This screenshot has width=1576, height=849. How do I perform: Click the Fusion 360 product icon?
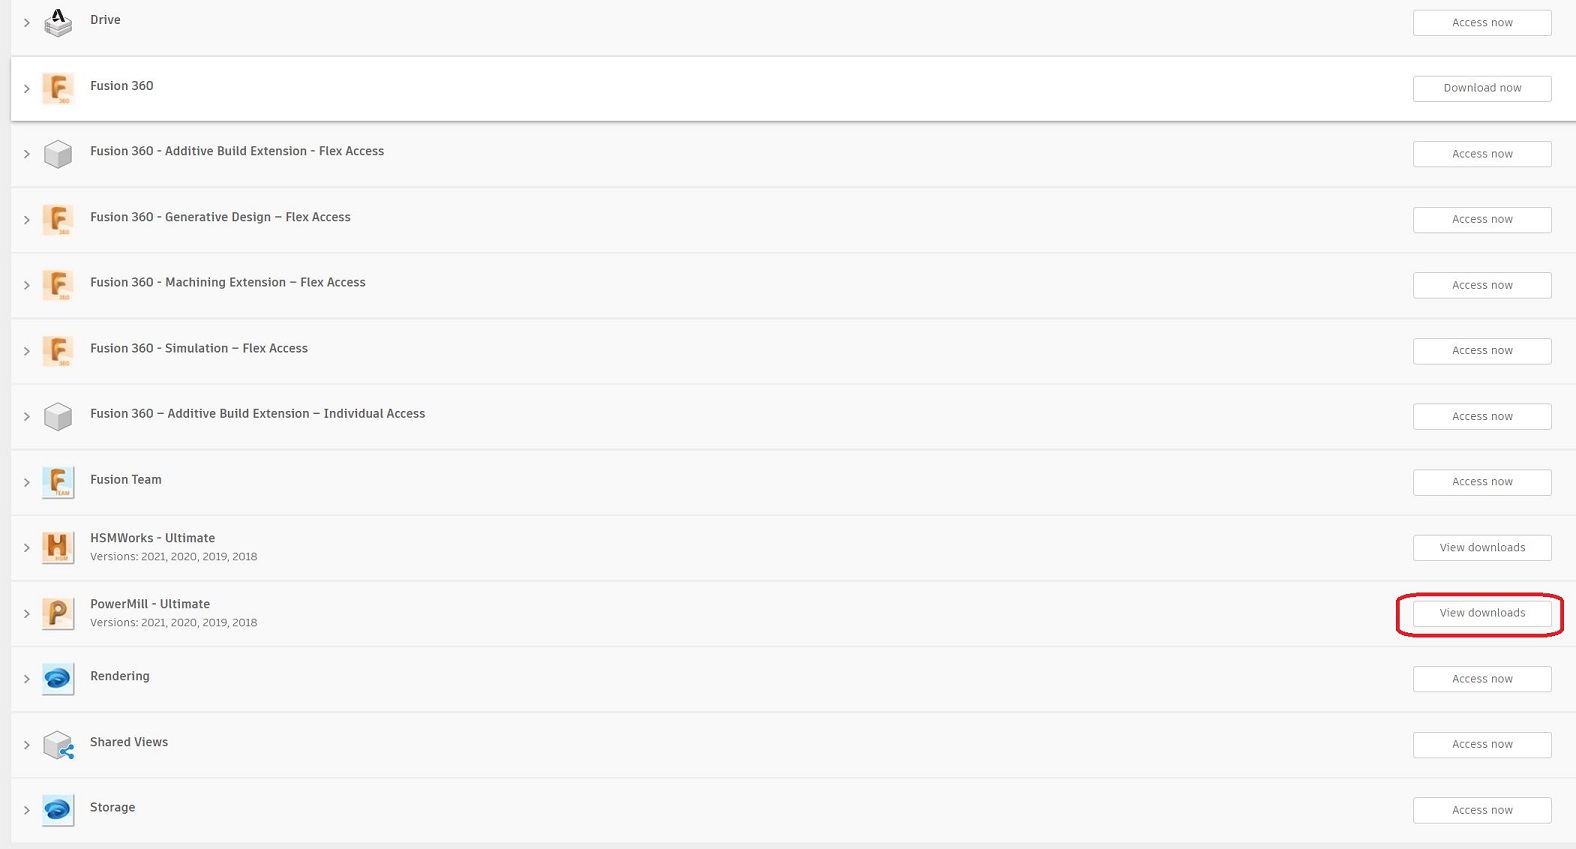(58, 88)
